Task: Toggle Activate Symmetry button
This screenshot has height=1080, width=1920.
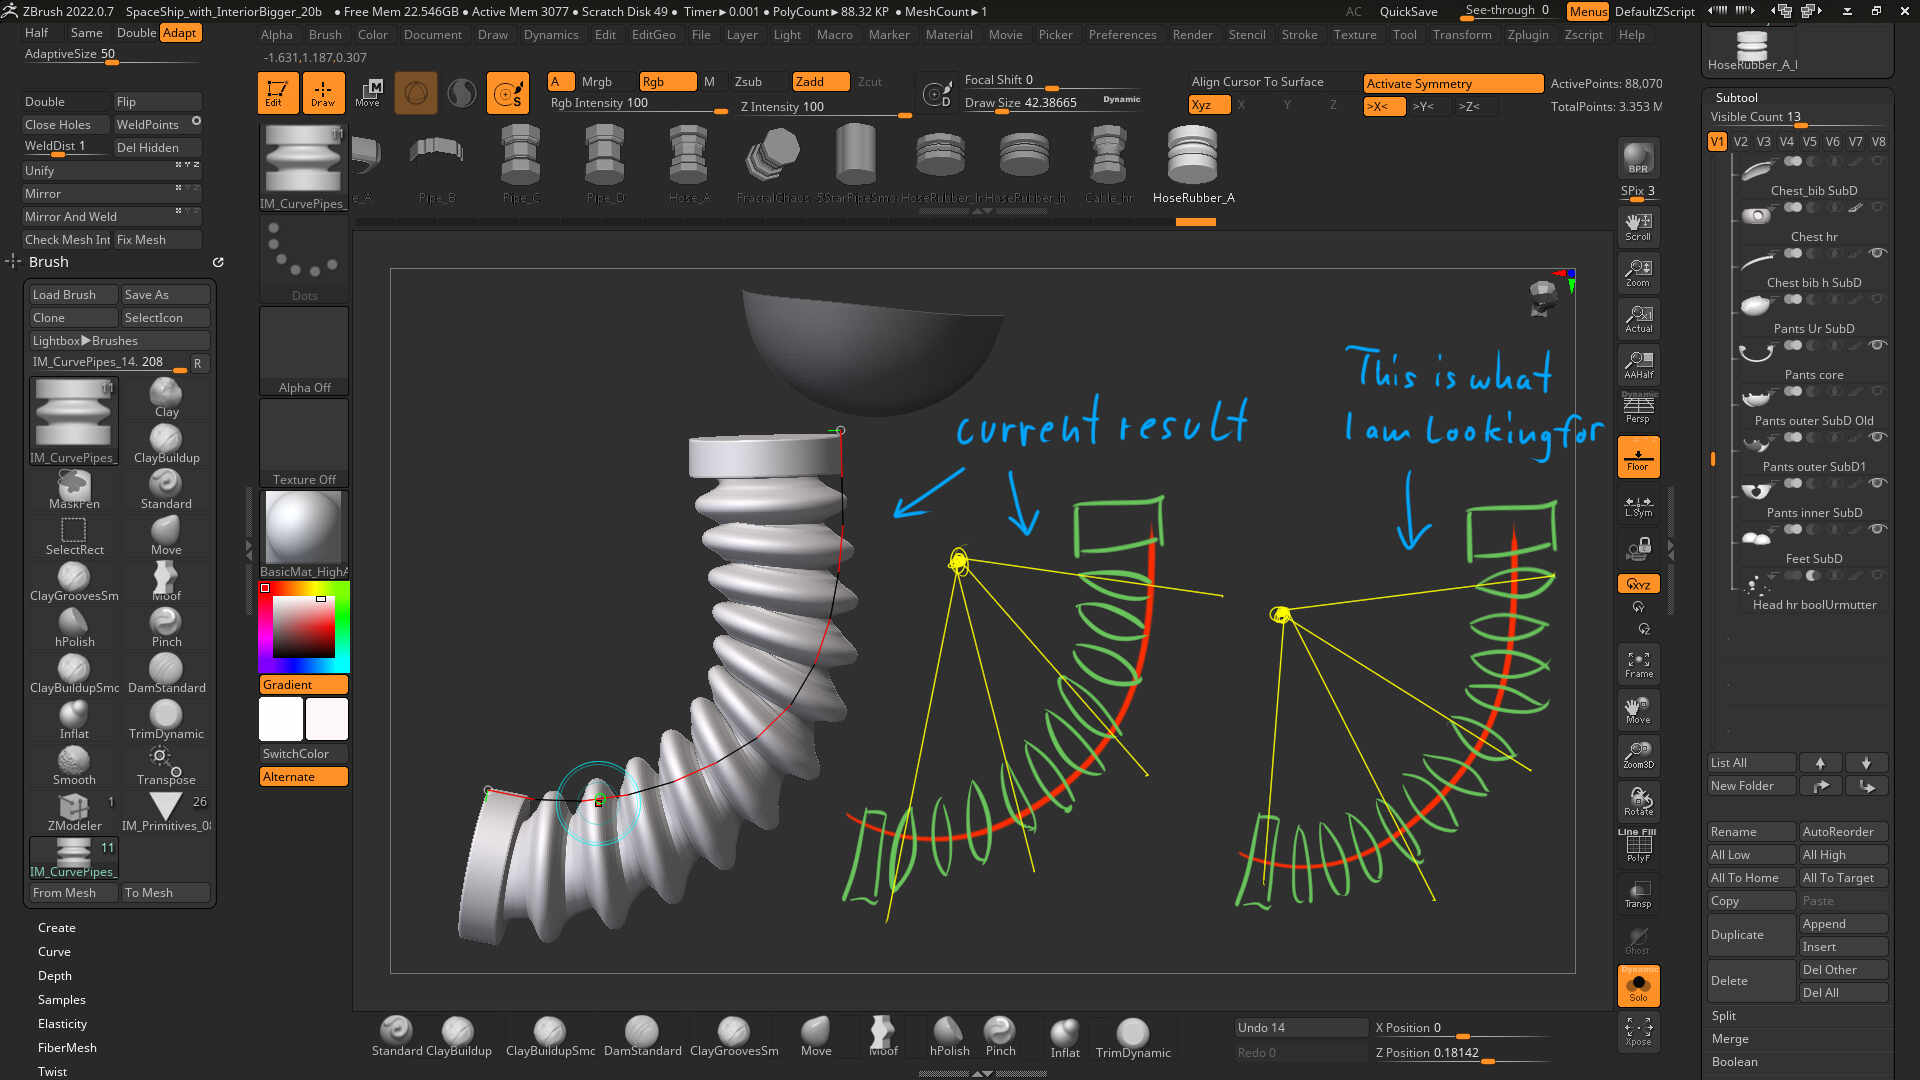Action: click(x=1453, y=84)
